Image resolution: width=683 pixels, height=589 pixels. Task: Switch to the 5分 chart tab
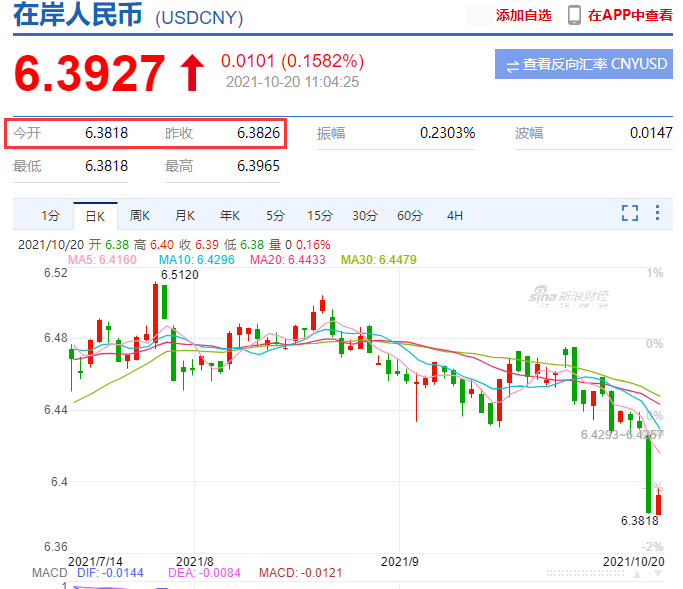[x=275, y=216]
